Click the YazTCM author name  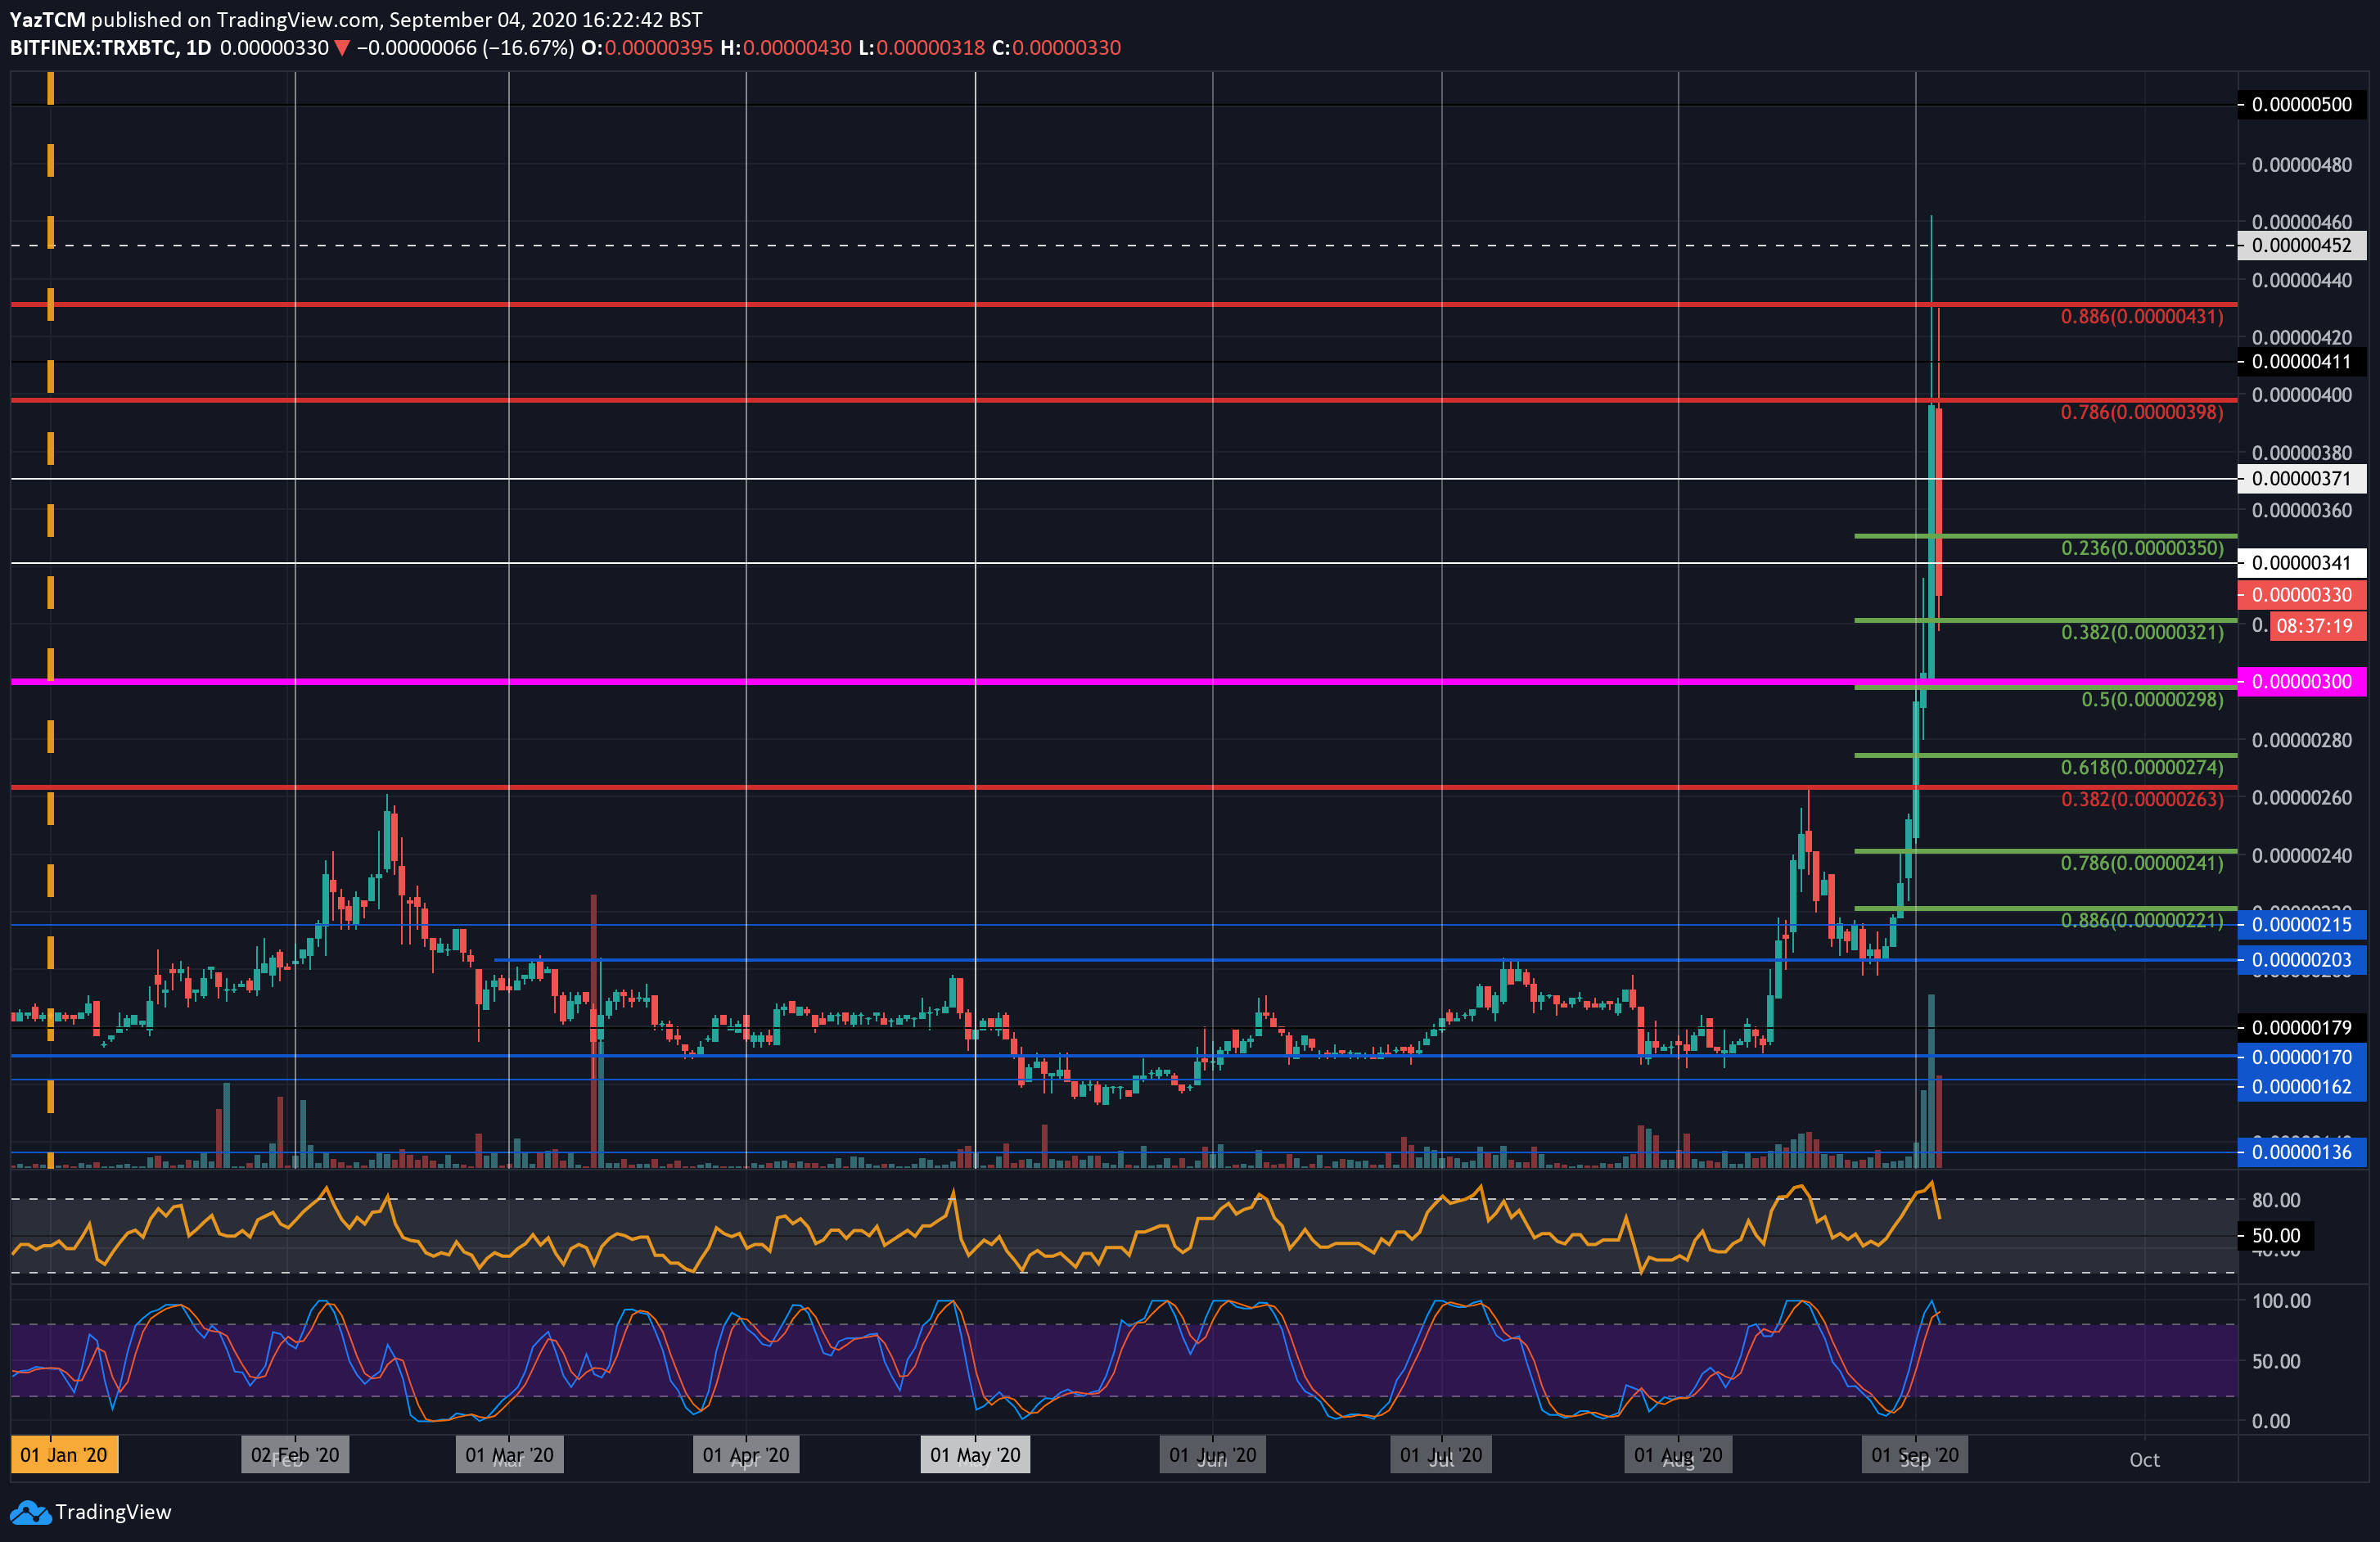(x=48, y=20)
